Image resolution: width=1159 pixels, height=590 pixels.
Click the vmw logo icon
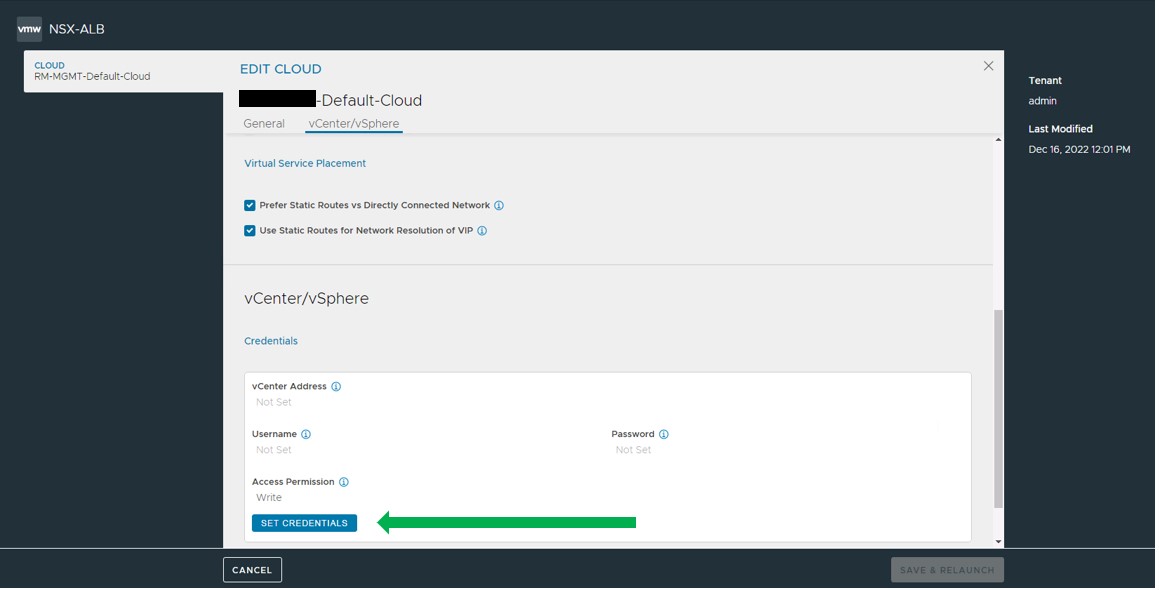point(29,30)
